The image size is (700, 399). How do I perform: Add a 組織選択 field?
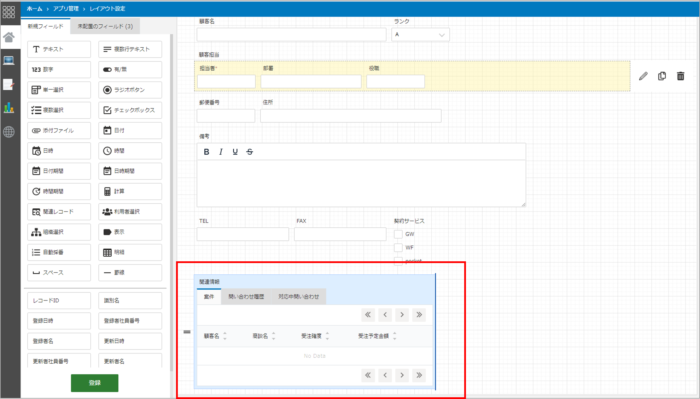coord(59,232)
